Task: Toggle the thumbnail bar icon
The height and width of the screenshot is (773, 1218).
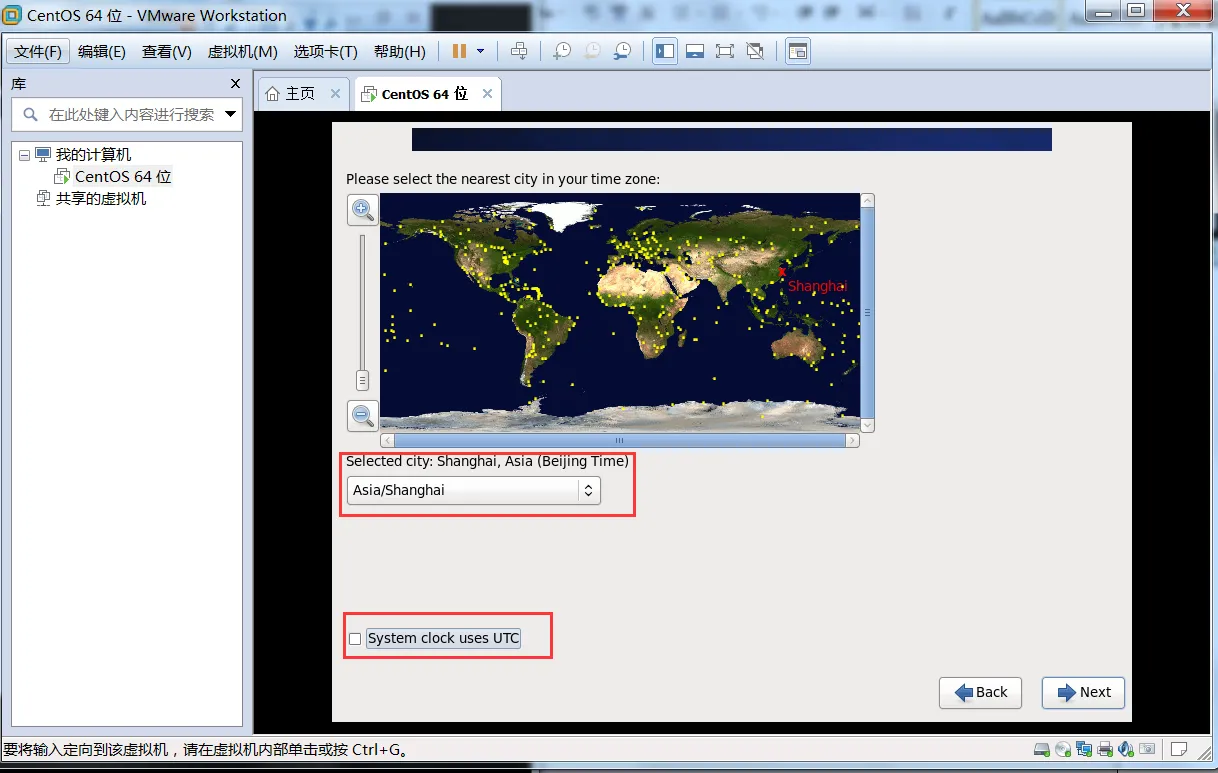Action: coord(695,51)
